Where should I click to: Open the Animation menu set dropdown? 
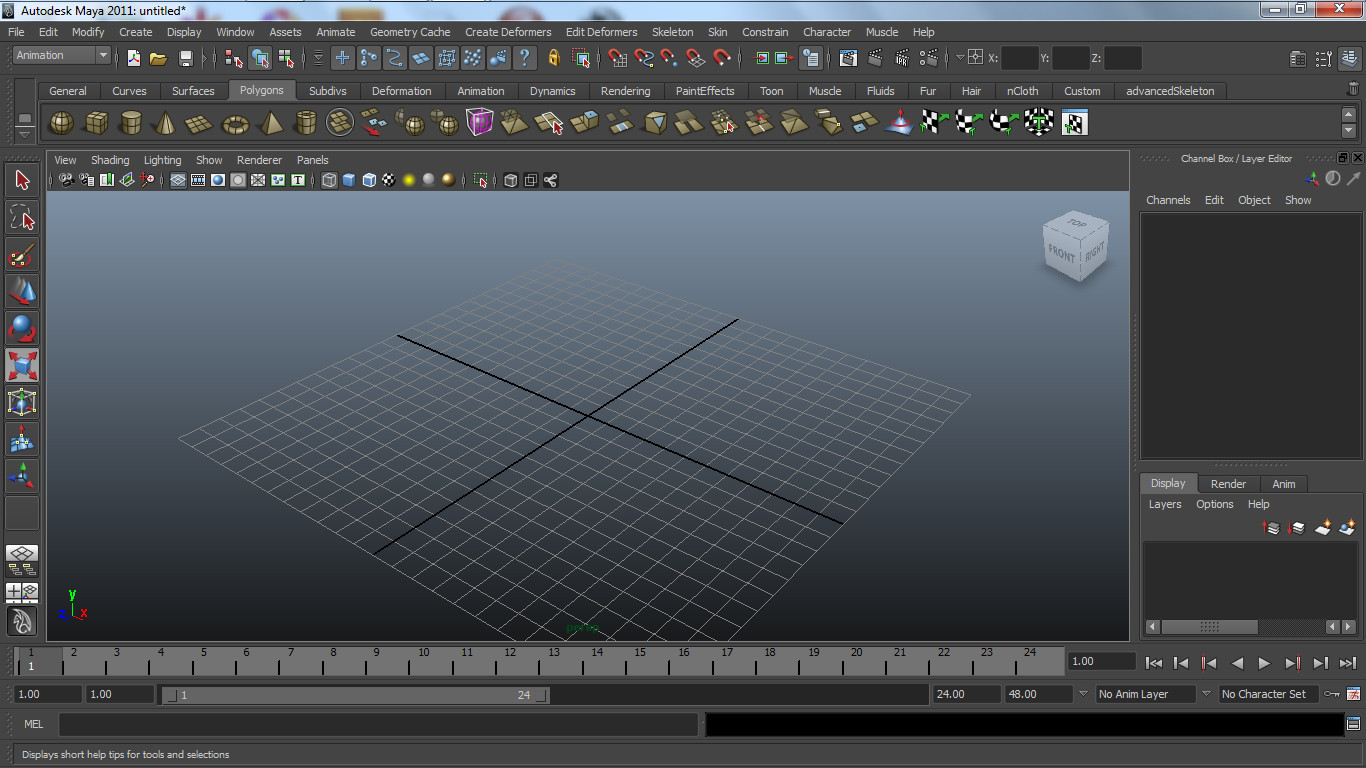pyautogui.click(x=62, y=55)
